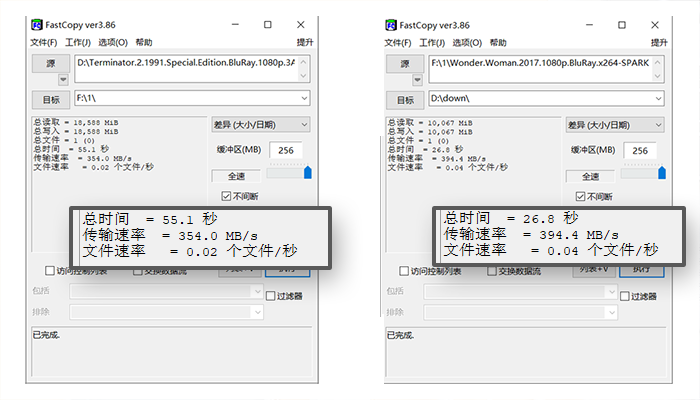Click the speed slider handle in left window
The image size is (700, 400).
[x=308, y=172]
